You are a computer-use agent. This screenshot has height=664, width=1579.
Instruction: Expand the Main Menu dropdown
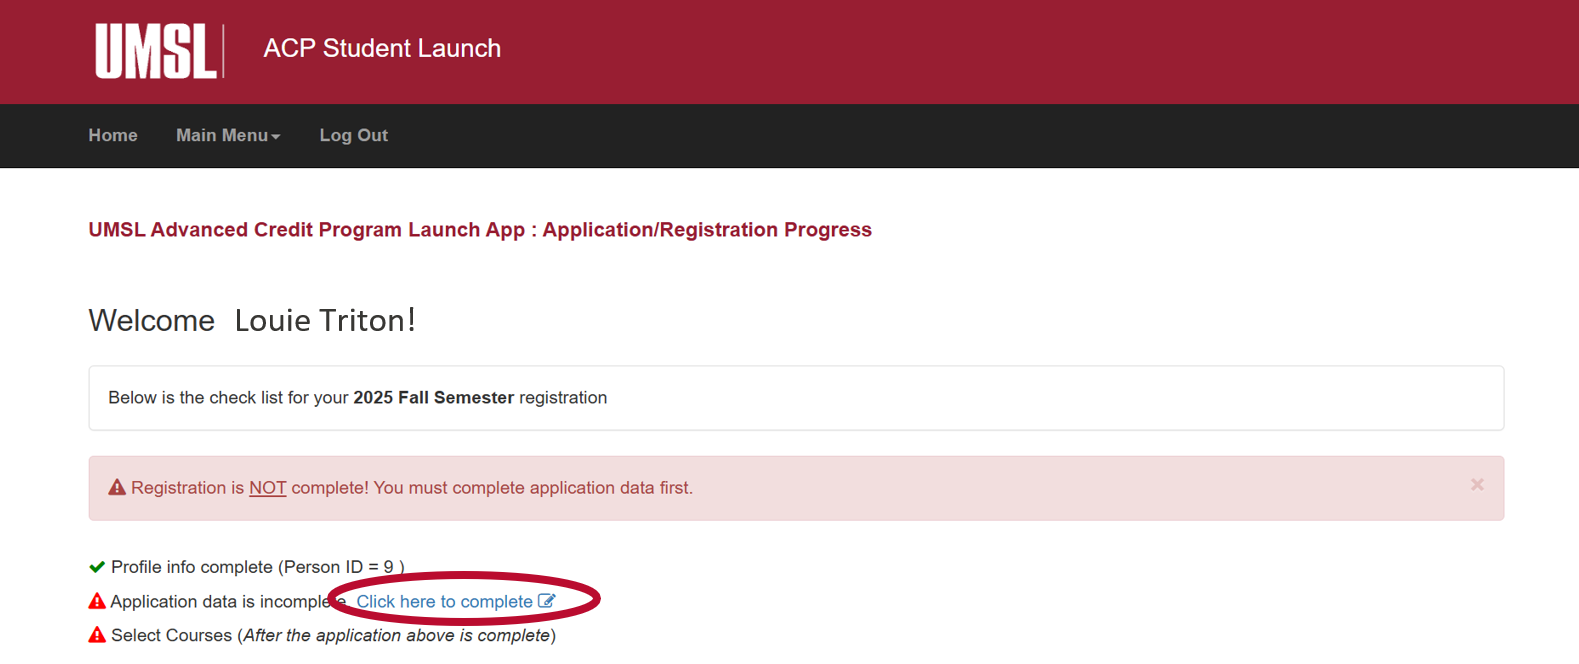pos(228,135)
